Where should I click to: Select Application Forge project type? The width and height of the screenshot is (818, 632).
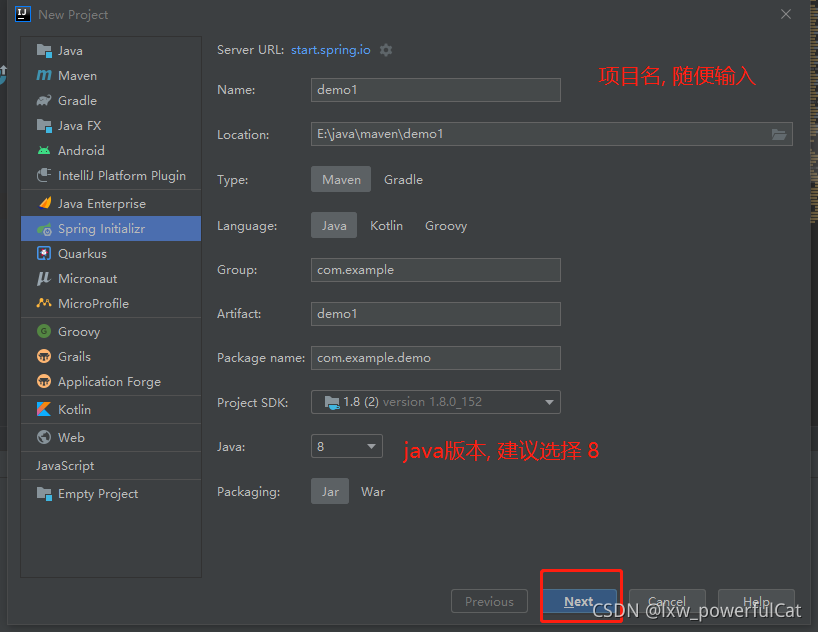(111, 381)
